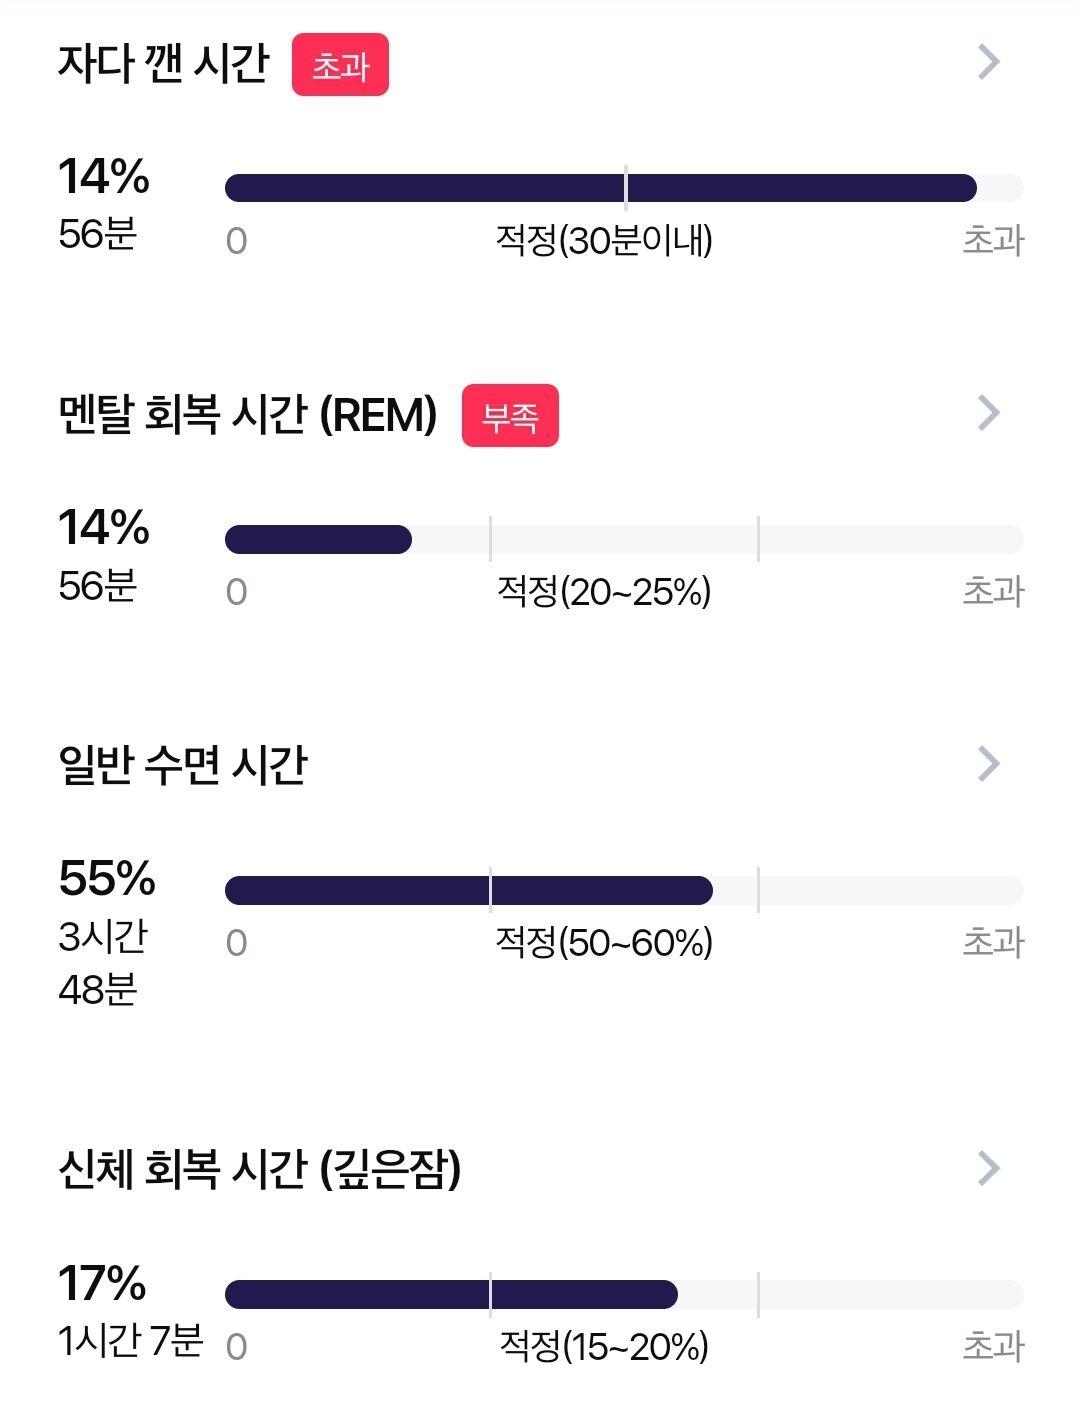The height and width of the screenshot is (1427, 1080).
Task: Open the 일반 수면 시간 heading
Action: [x=183, y=765]
